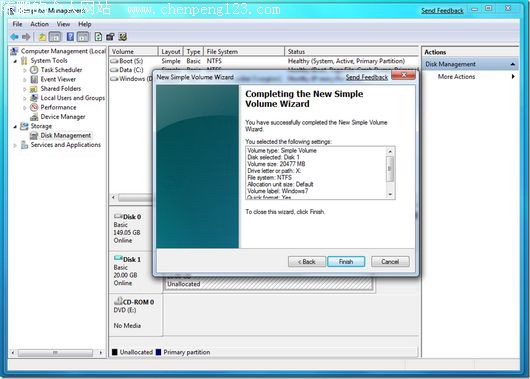Open the More Actions submenu arrow

pyautogui.click(x=513, y=76)
